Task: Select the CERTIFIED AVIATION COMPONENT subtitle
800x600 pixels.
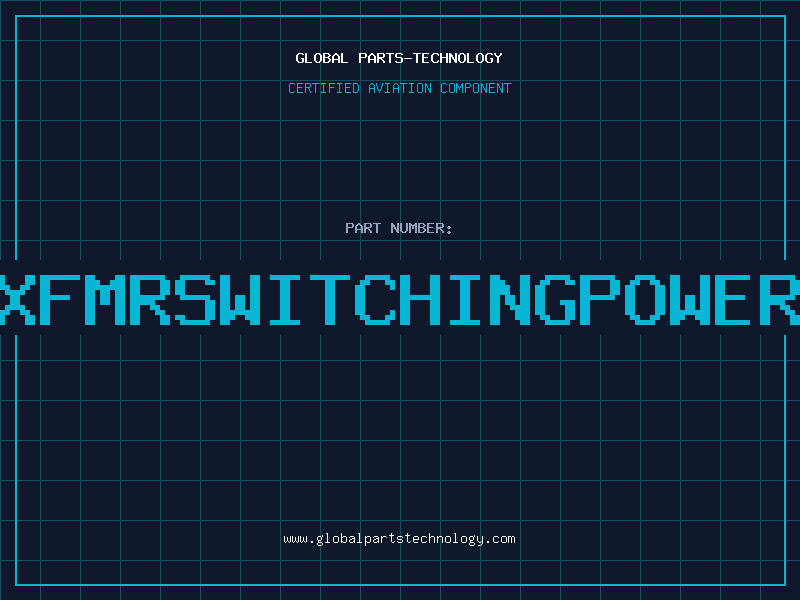Action: click(399, 88)
